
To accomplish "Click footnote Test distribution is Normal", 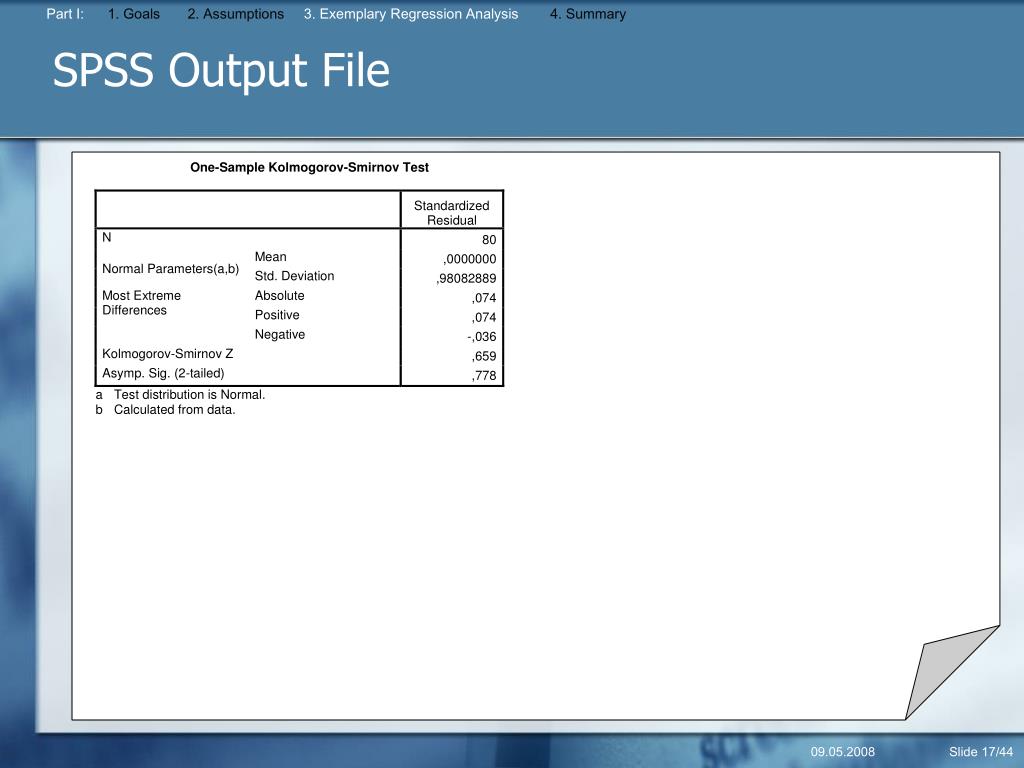I will [x=189, y=394].
